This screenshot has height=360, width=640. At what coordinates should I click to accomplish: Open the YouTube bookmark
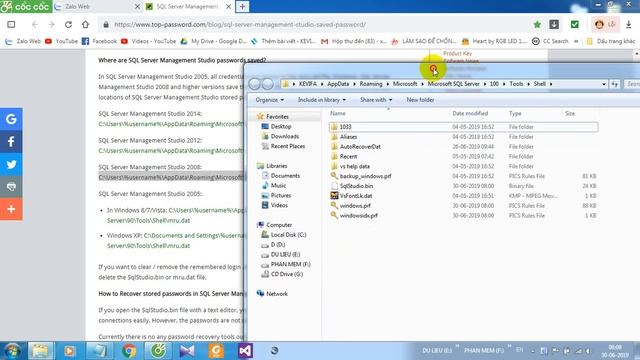coord(62,41)
